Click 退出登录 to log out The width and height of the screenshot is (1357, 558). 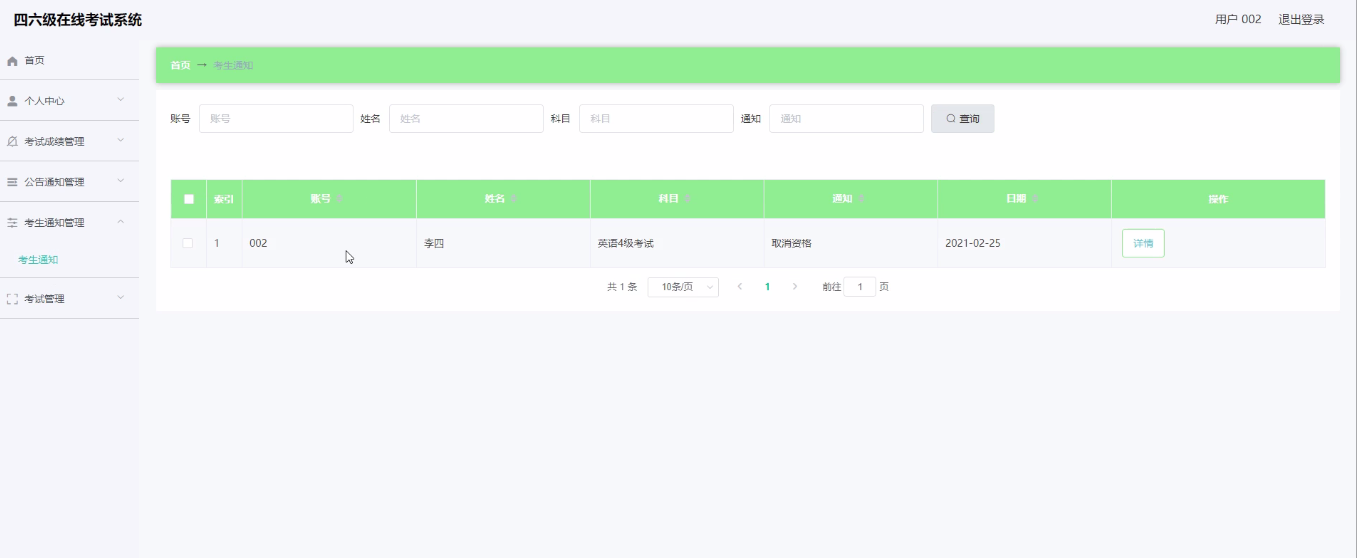(x=1301, y=19)
